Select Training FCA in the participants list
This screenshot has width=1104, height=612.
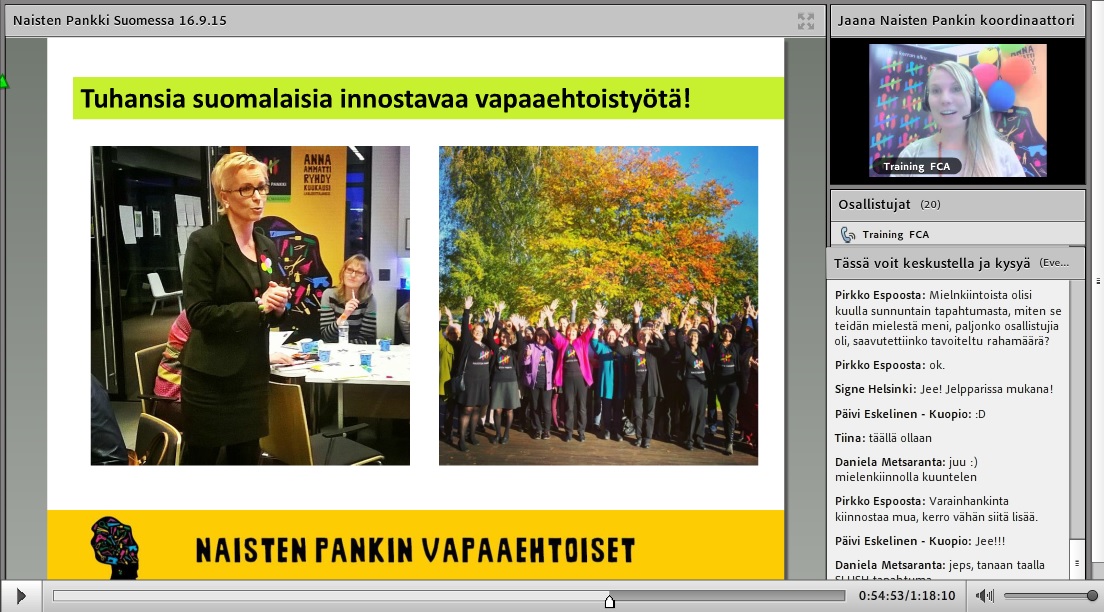coord(958,235)
